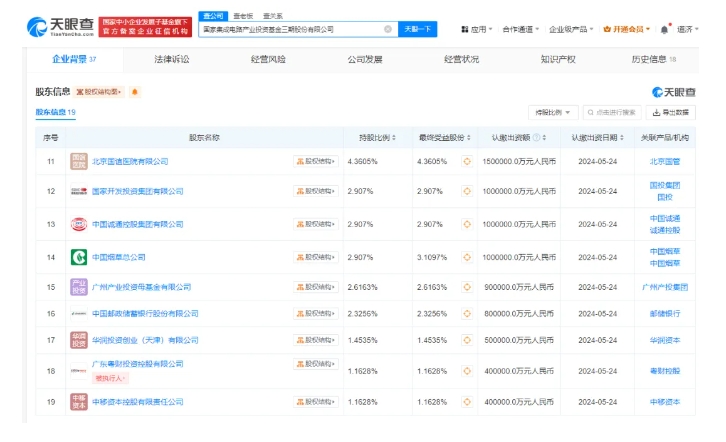Open the 广州产投集团 related link
The width and height of the screenshot is (726, 442).
665,287
